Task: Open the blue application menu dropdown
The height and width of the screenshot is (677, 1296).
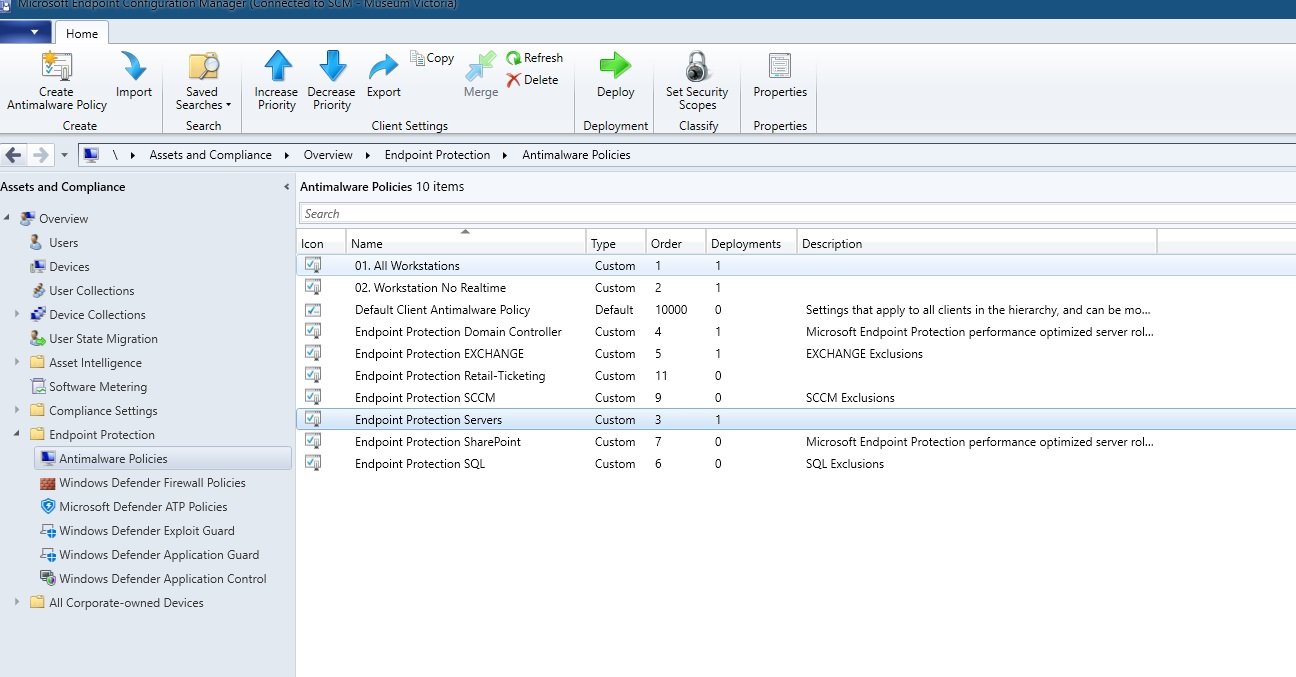Action: tap(26, 32)
